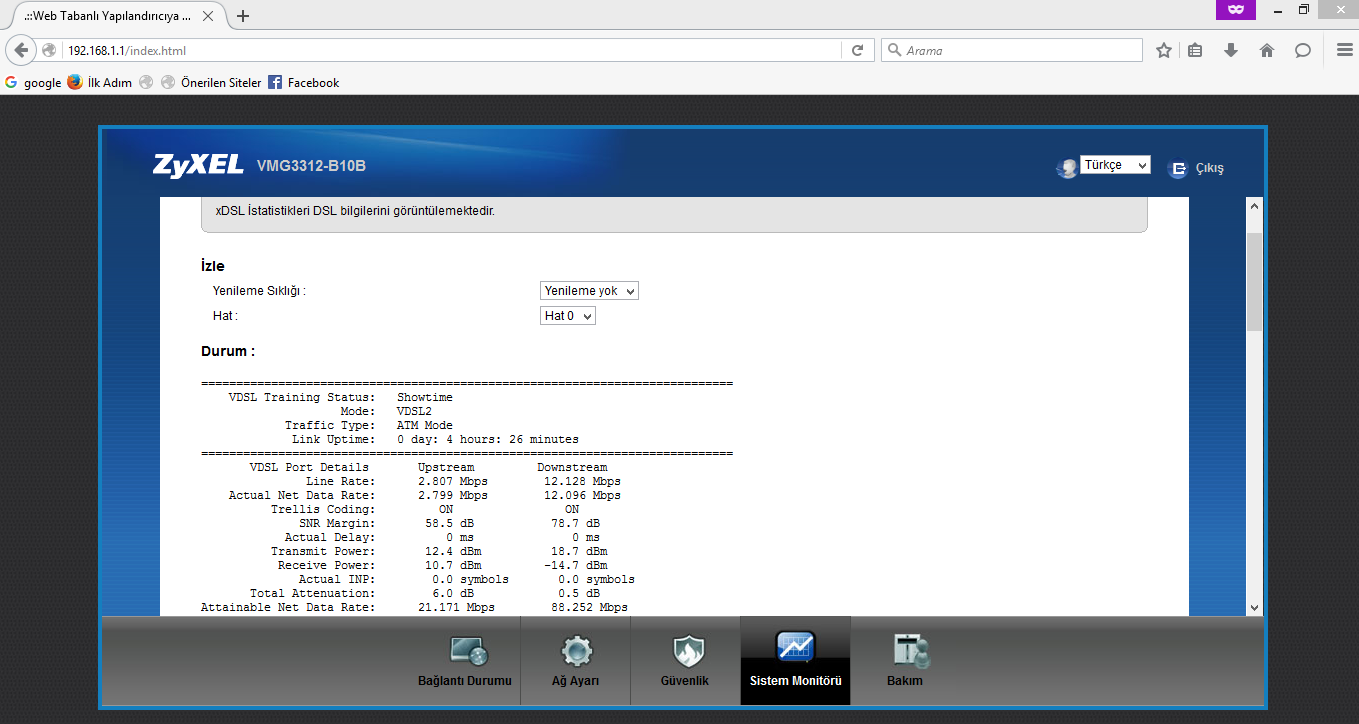The height and width of the screenshot is (724, 1359).
Task: Click the 58.5 dB upstream SNR margin
Action: click(449, 523)
